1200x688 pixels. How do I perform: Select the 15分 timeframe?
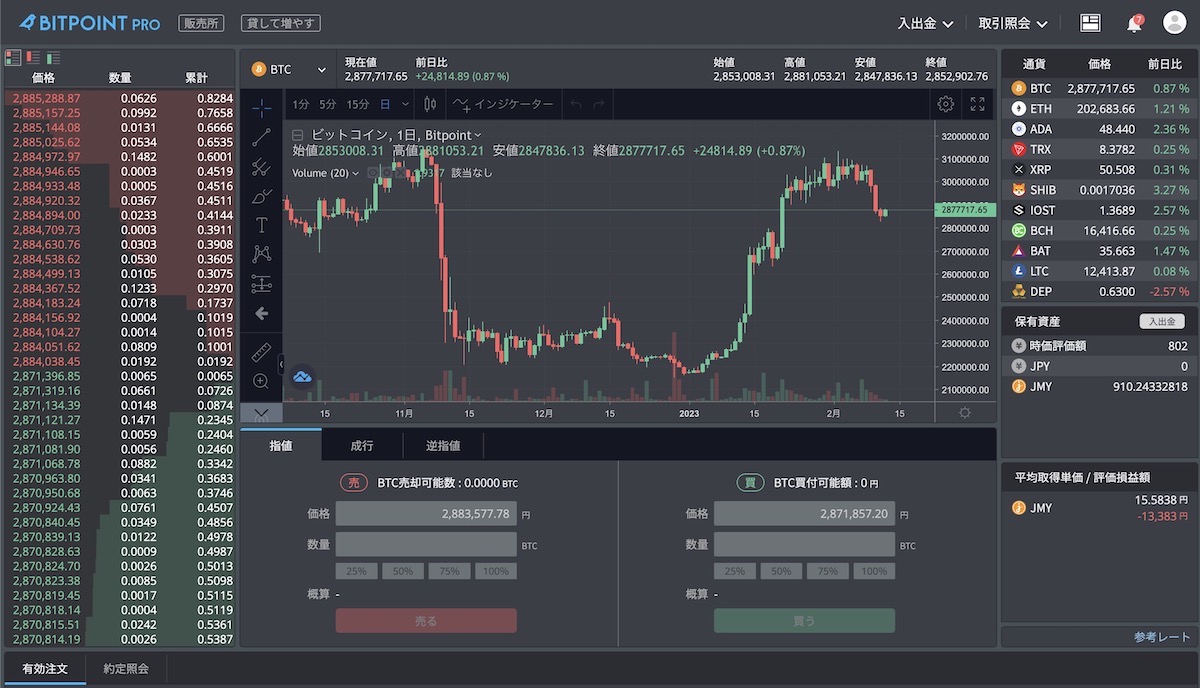358,104
